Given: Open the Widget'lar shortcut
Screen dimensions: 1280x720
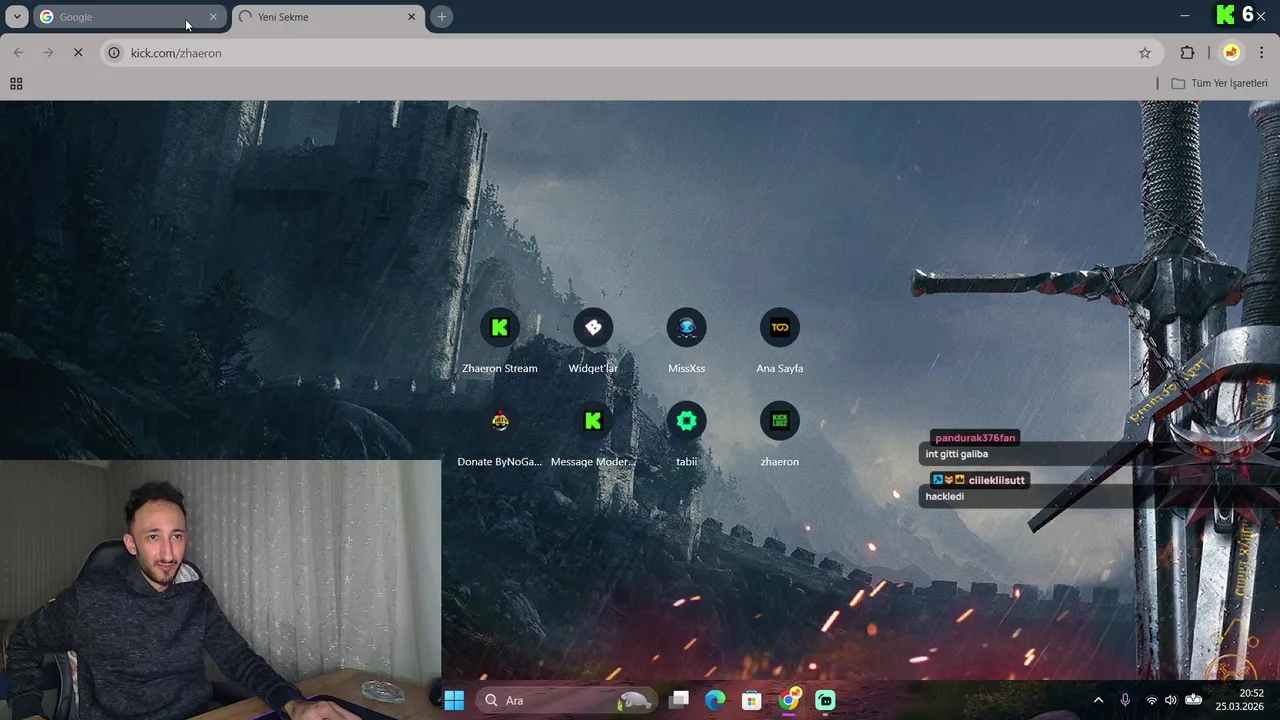Looking at the screenshot, I should coord(593,341).
